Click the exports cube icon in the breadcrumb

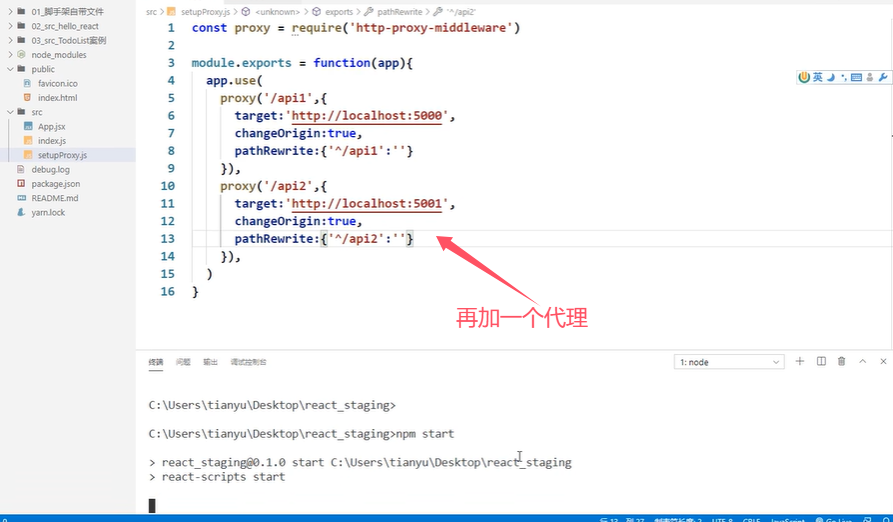[x=317, y=11]
